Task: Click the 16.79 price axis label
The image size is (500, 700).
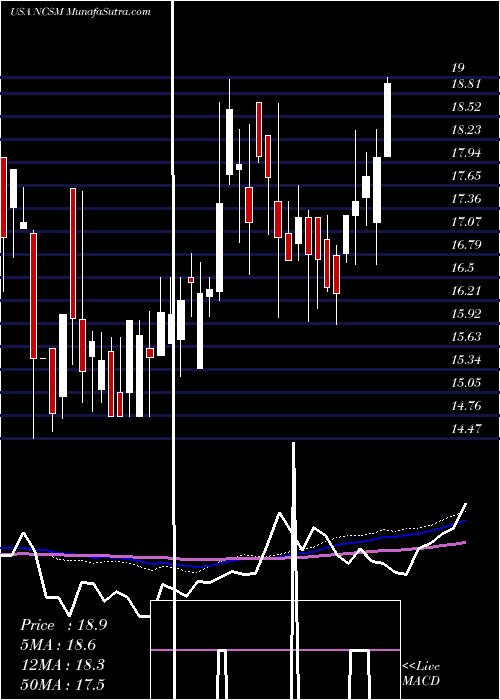Action: (466, 245)
